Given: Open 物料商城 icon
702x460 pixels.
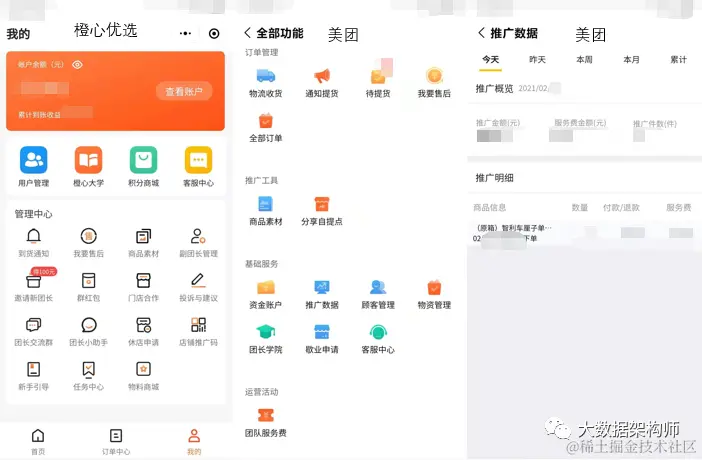Looking at the screenshot, I should pos(144,369).
